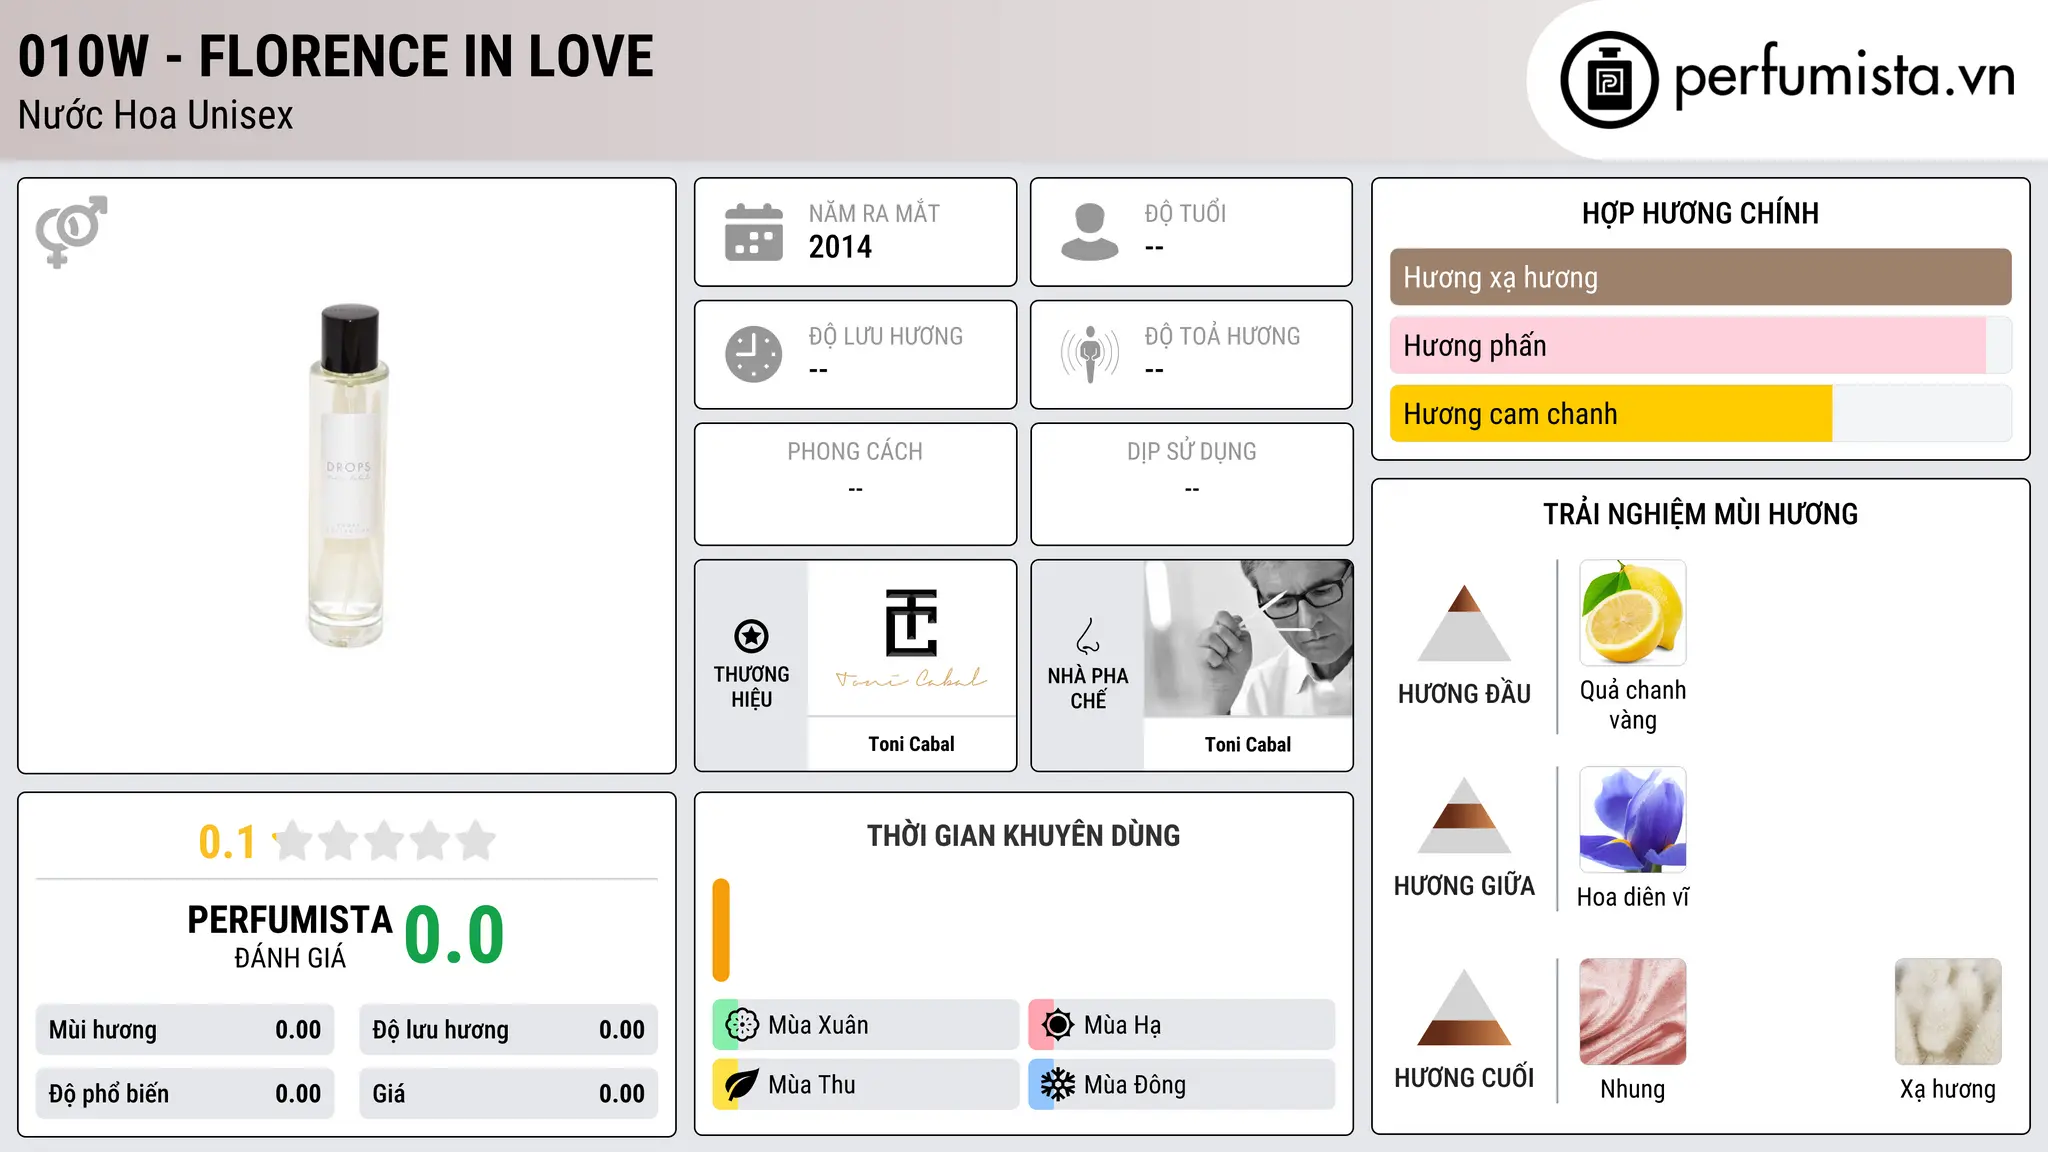Screen dimensions: 2048x1152
Task: Click the DỊP SỬ DỤNG label
Action: [1192, 452]
